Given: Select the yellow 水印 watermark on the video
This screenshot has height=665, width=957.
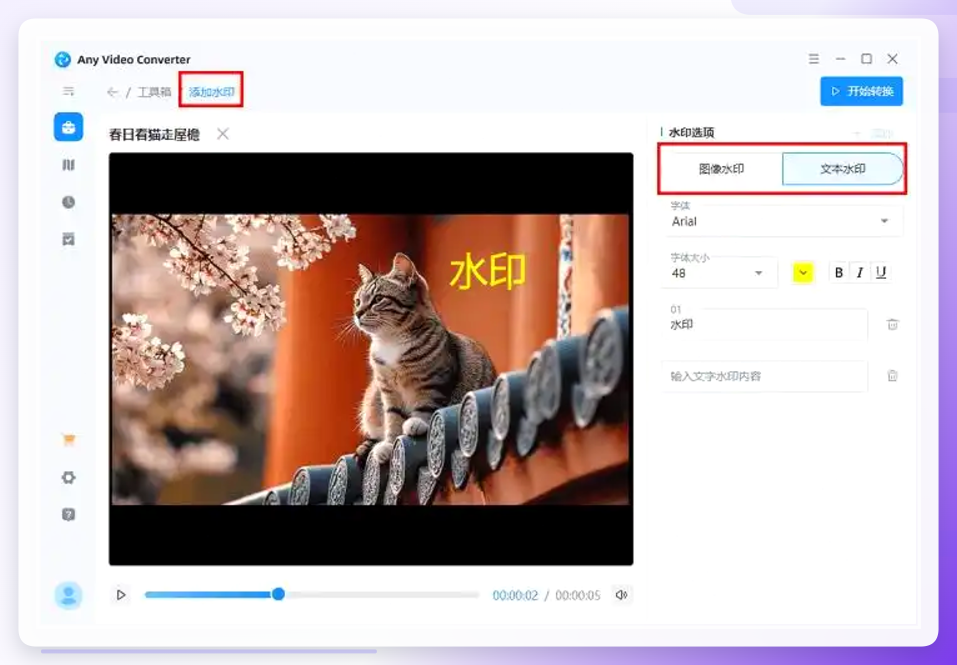Looking at the screenshot, I should [x=488, y=271].
